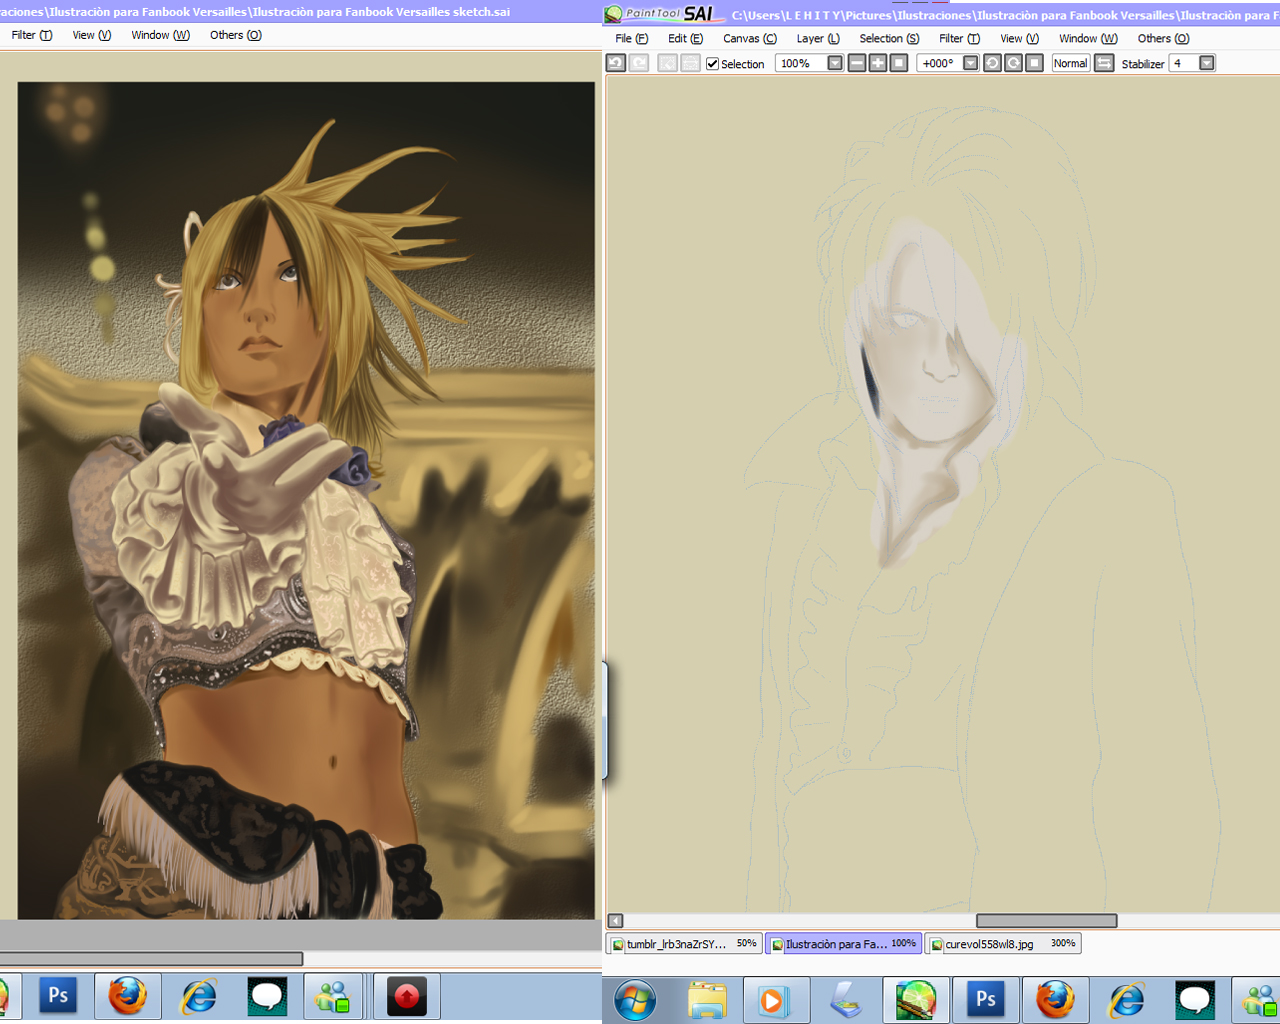This screenshot has width=1280, height=1024.
Task: Click the scroll-left arrow under the canvas
Action: click(x=615, y=921)
